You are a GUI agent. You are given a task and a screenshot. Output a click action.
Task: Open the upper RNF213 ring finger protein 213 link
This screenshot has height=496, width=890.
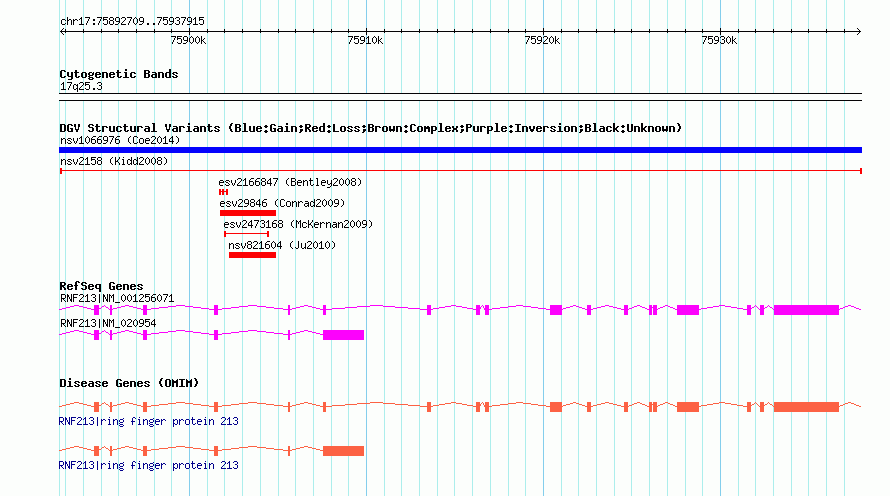tap(148, 422)
